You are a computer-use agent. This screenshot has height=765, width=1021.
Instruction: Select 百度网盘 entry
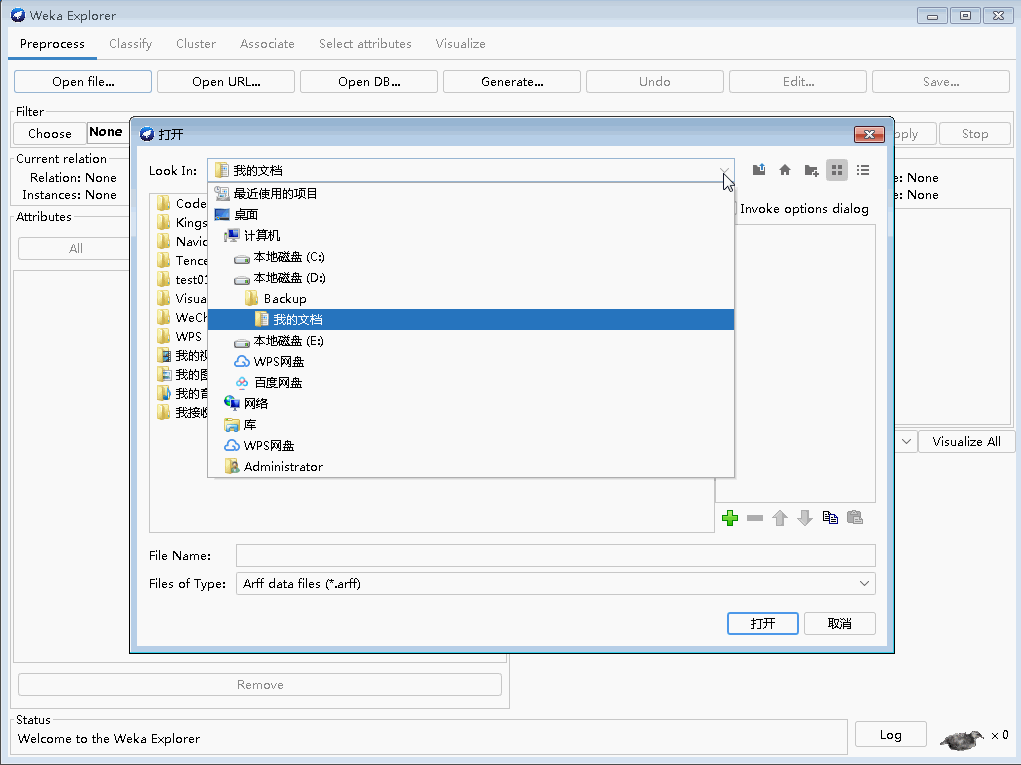pyautogui.click(x=471, y=382)
